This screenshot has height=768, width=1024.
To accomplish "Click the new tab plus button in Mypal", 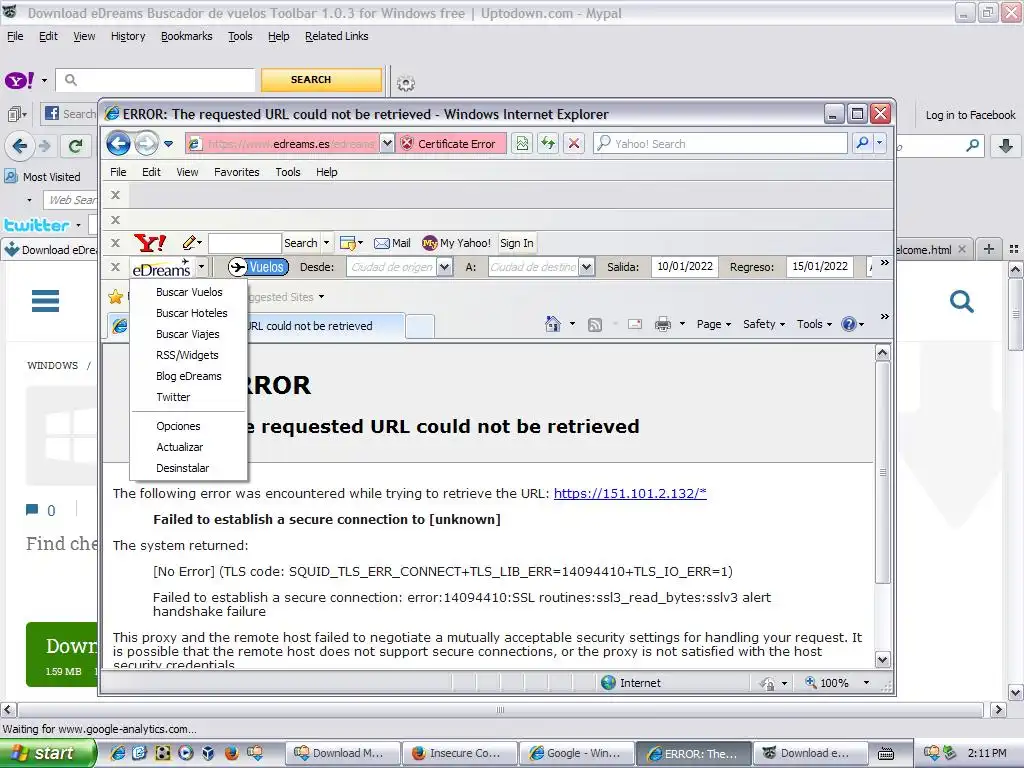I will (989, 249).
